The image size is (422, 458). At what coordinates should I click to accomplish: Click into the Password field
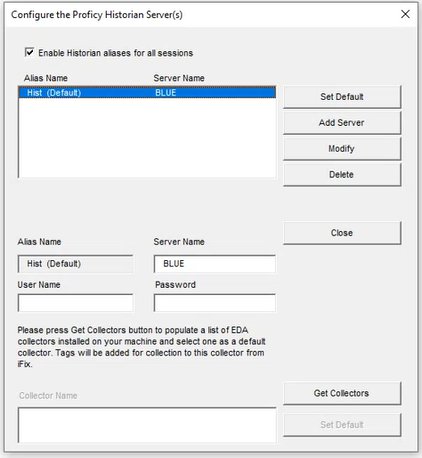click(215, 303)
